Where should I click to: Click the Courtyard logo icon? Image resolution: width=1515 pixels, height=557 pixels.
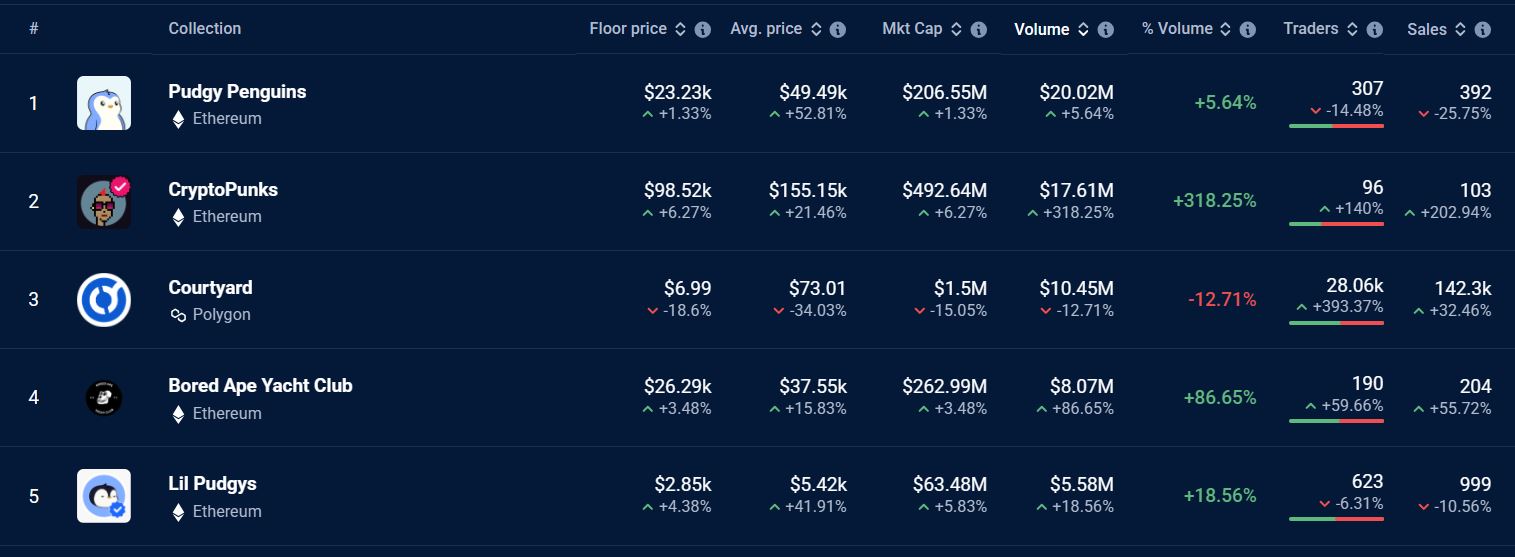coord(104,299)
